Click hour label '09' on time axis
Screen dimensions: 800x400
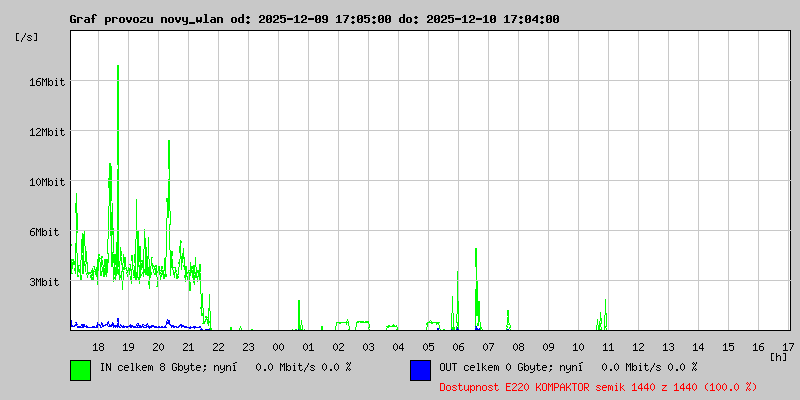[548, 347]
